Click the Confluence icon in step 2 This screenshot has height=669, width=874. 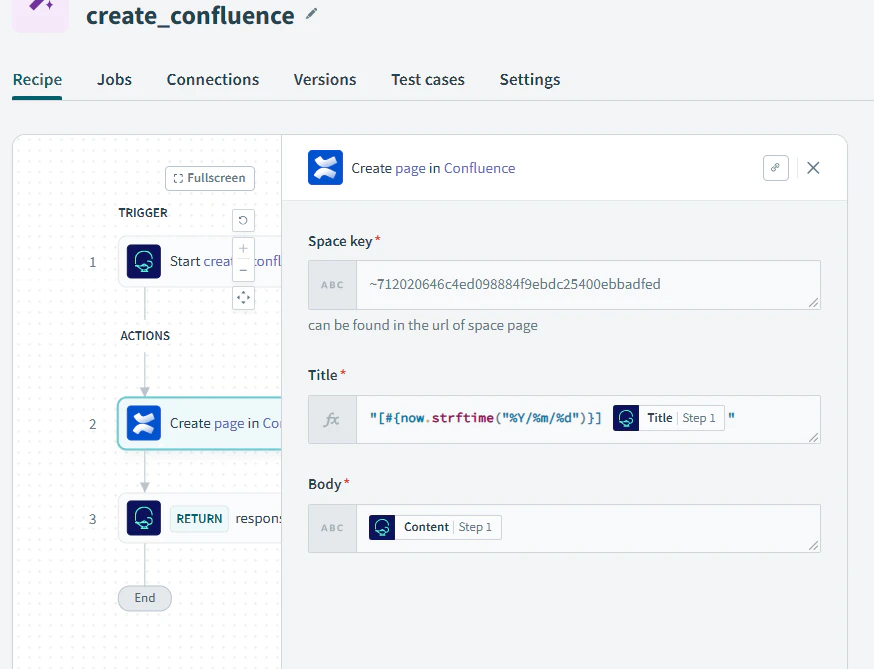(144, 423)
